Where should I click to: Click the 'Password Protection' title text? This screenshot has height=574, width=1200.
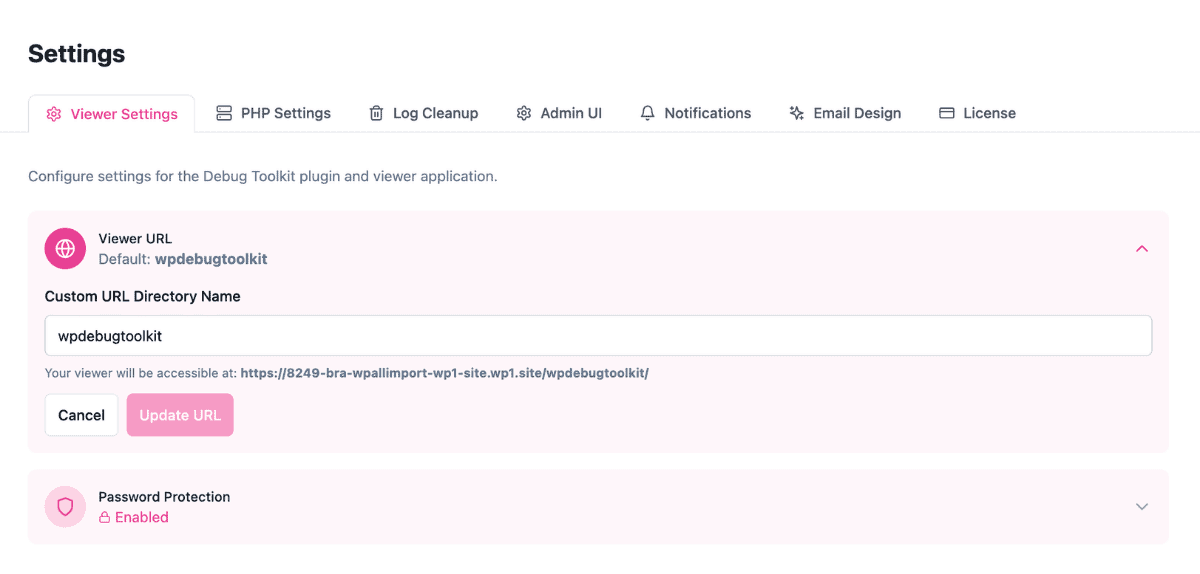(x=164, y=497)
